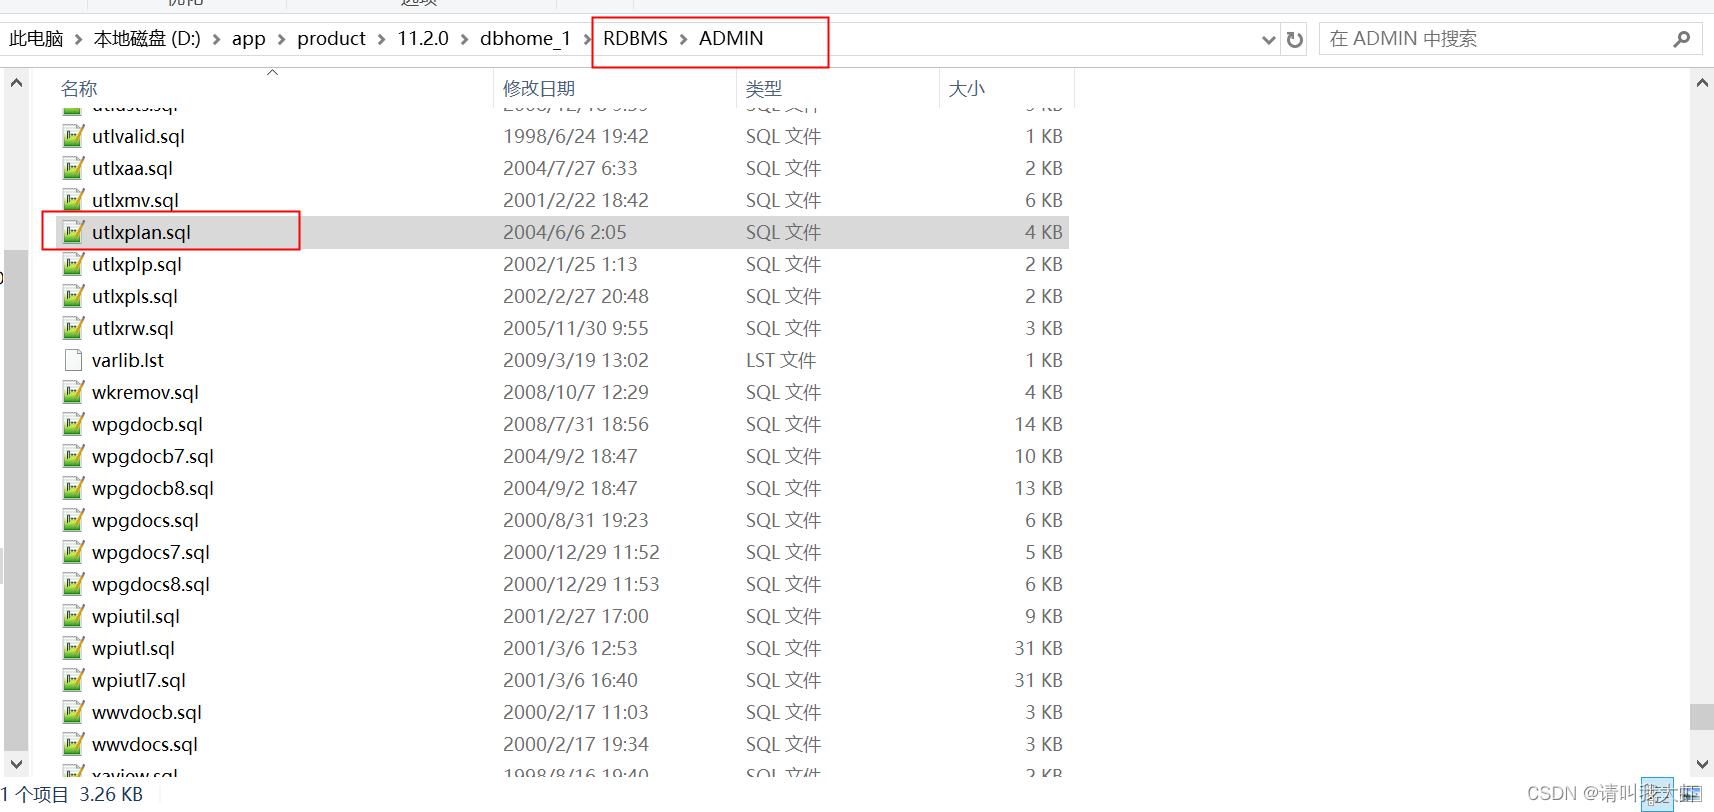Image resolution: width=1714 pixels, height=812 pixels.
Task: Select the utlxpls.sql file name
Action: click(x=135, y=296)
